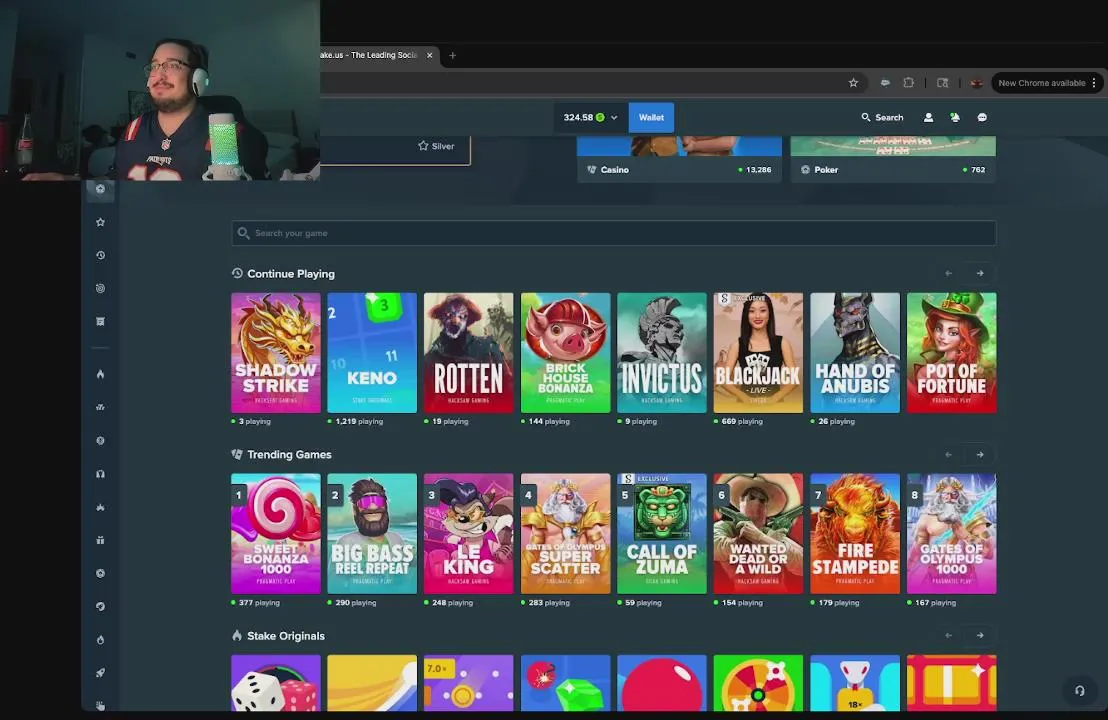Click New Chrome available update button
The width and height of the screenshot is (1108, 720).
click(1042, 83)
